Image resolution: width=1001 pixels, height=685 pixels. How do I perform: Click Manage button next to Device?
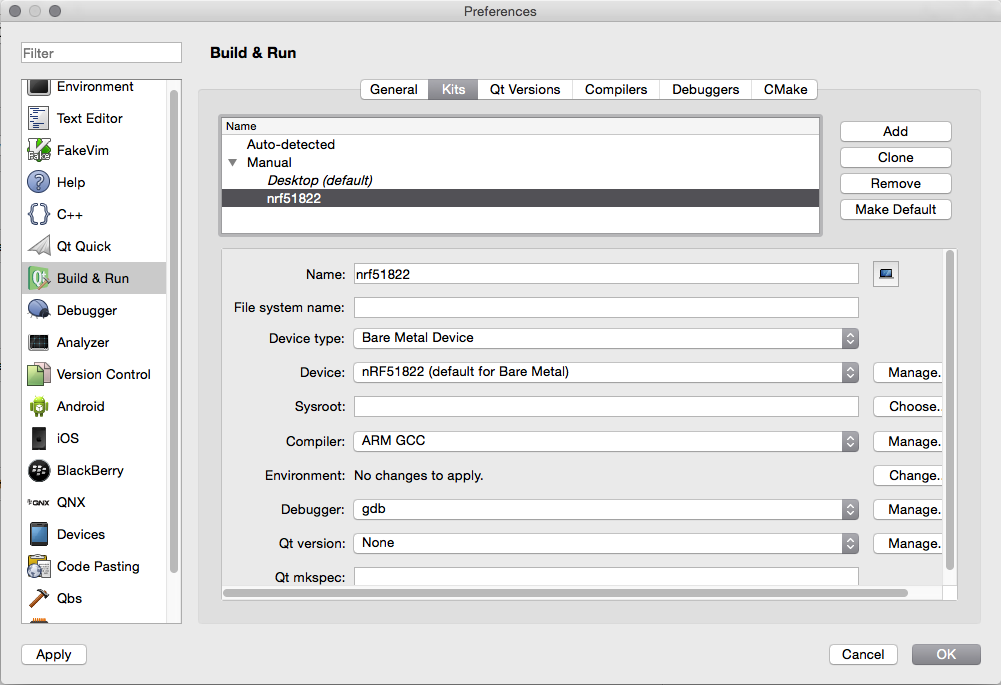tap(908, 373)
